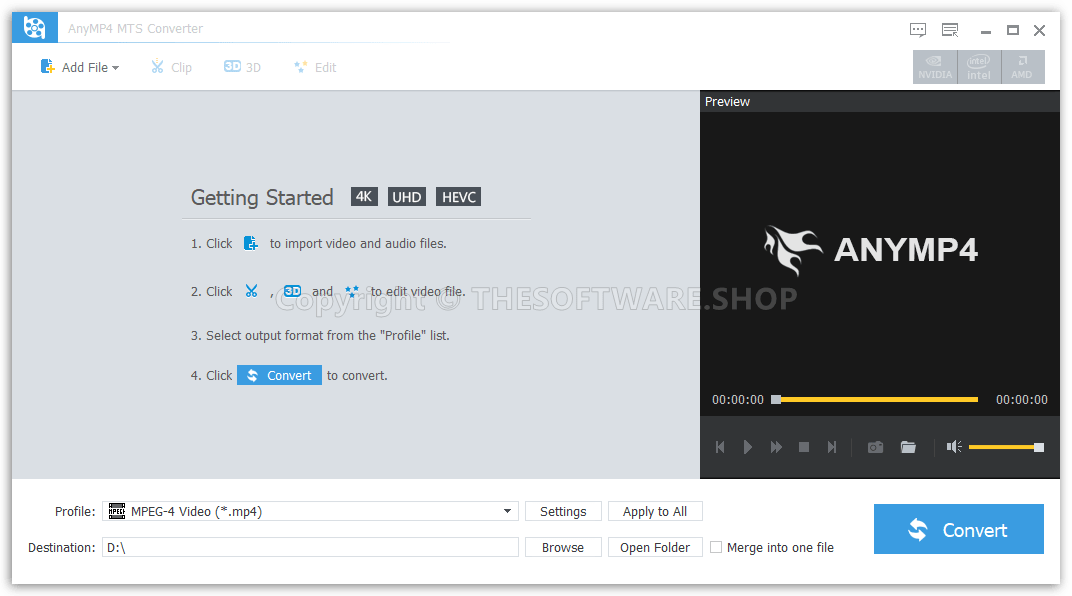Select the 3D toolbar option
This screenshot has width=1072, height=596.
click(242, 67)
